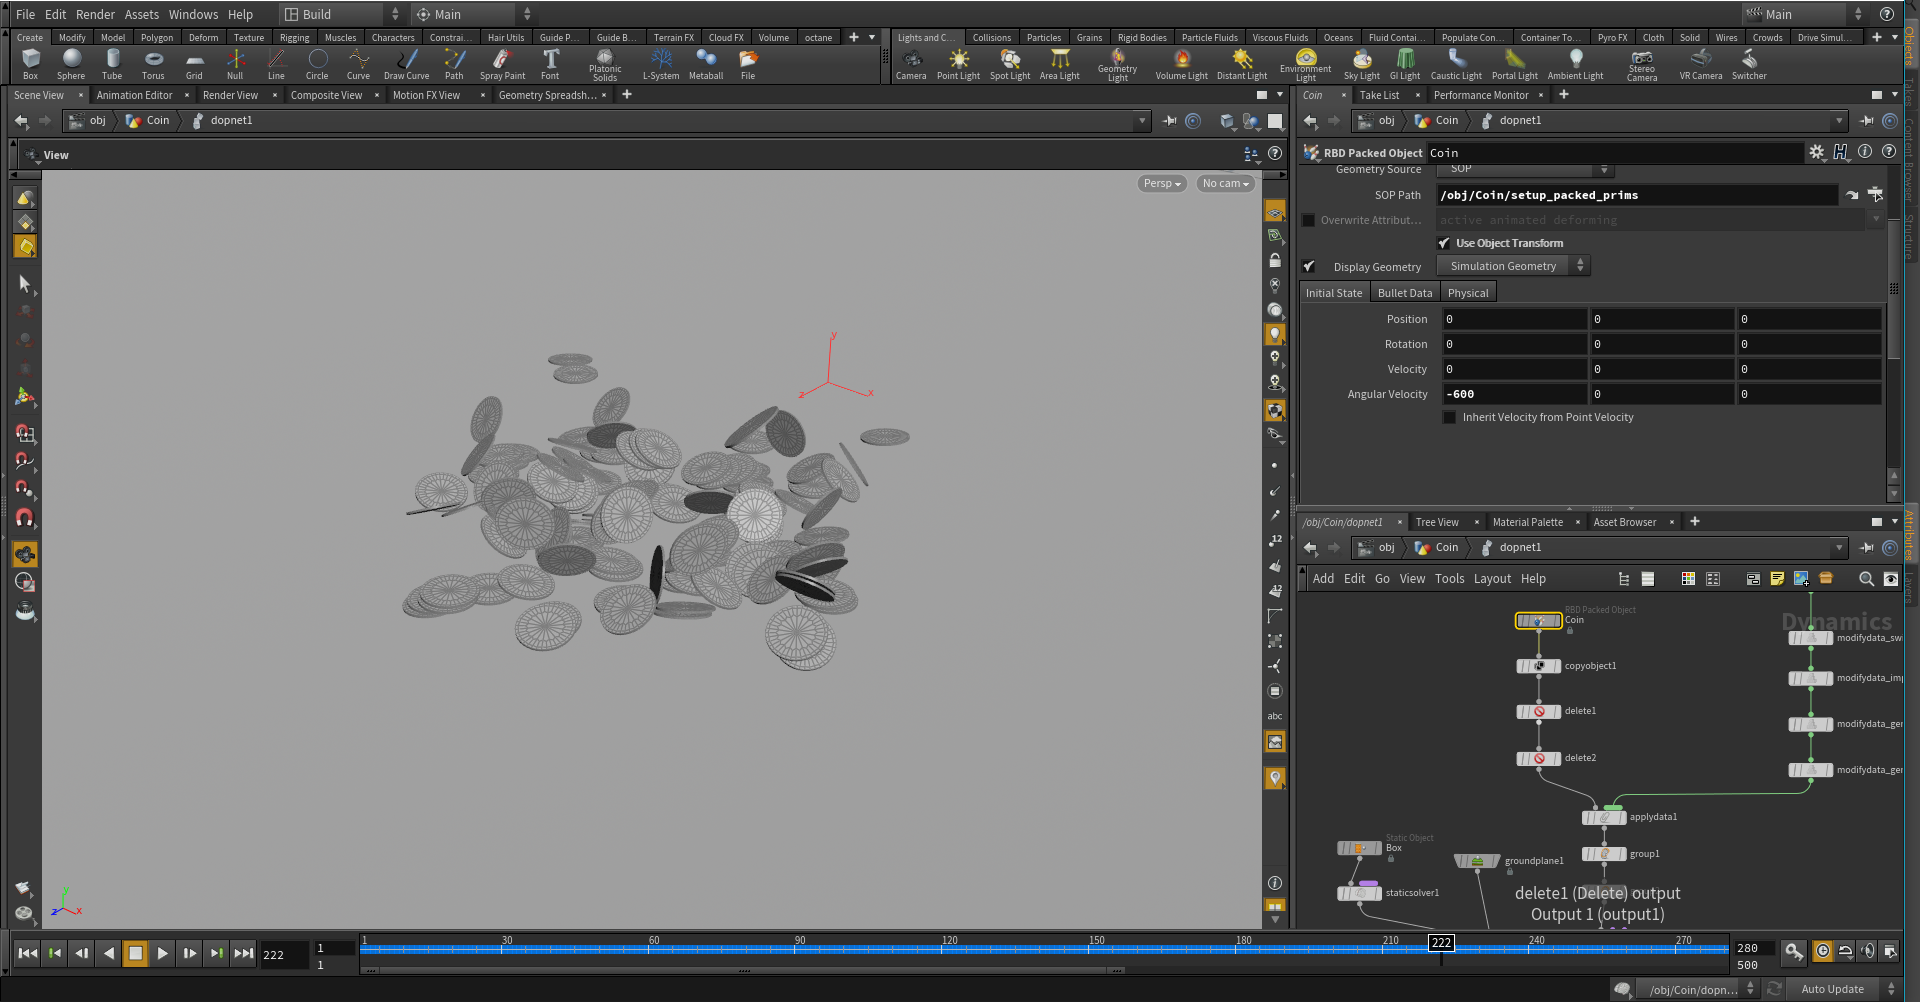Click the current frame number field
Image resolution: width=1920 pixels, height=1002 pixels.
283,954
